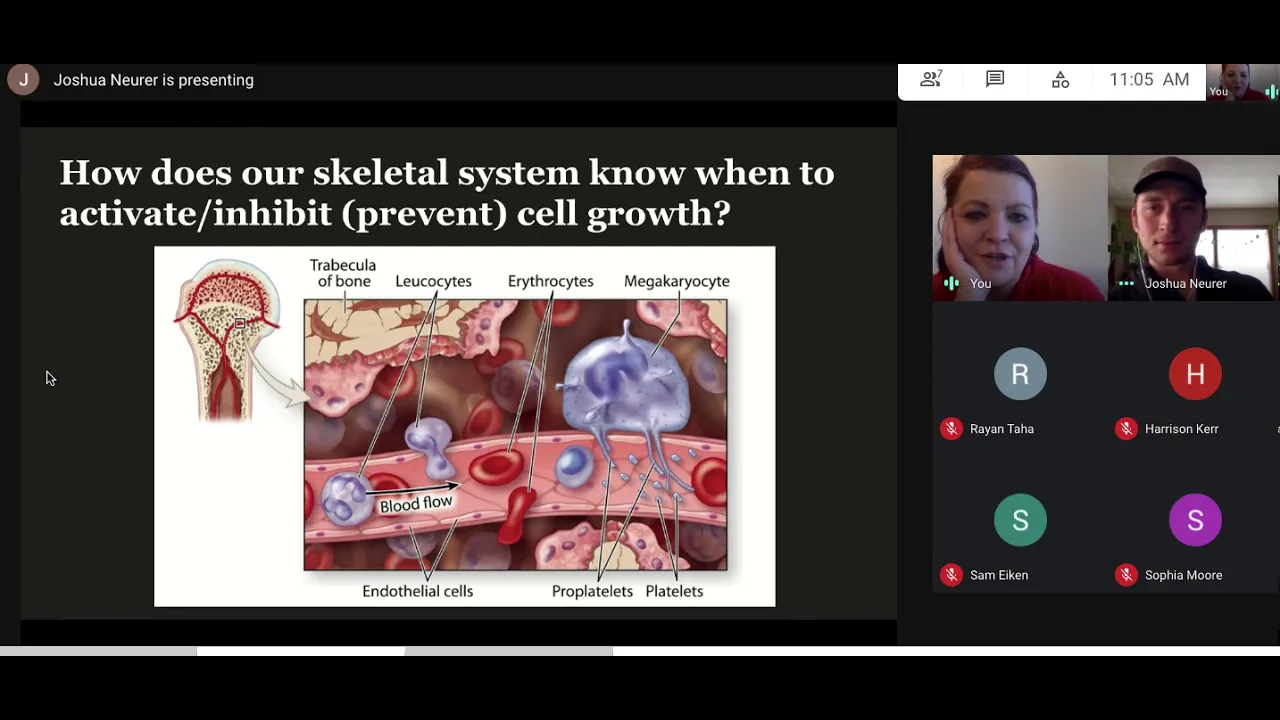1280x720 pixels.
Task: Click the 'Erythrocytes' label in the diagram
Action: pos(550,281)
